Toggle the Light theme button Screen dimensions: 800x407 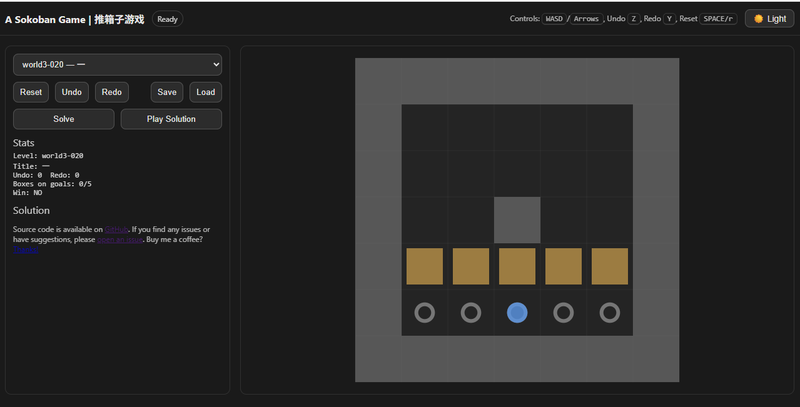click(770, 19)
